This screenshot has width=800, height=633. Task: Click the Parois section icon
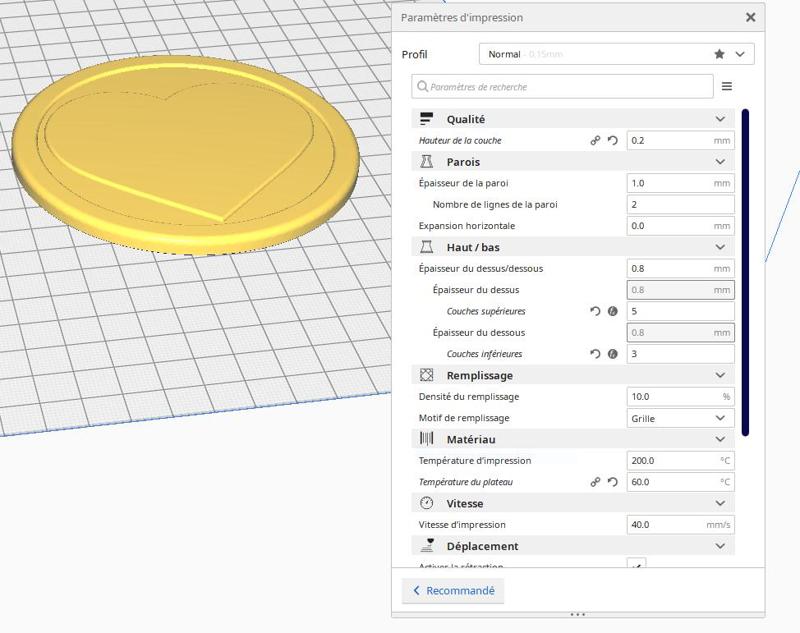tap(426, 162)
